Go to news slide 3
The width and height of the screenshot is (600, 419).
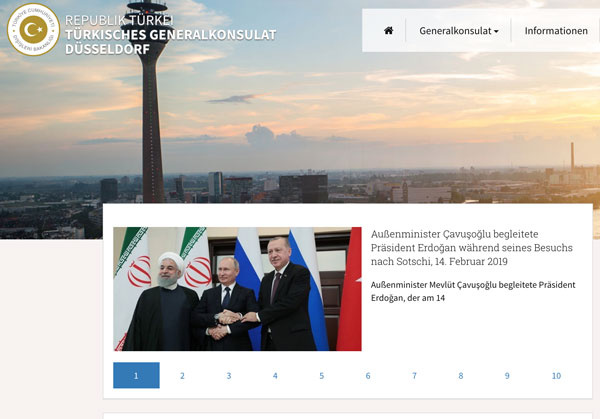click(x=229, y=375)
